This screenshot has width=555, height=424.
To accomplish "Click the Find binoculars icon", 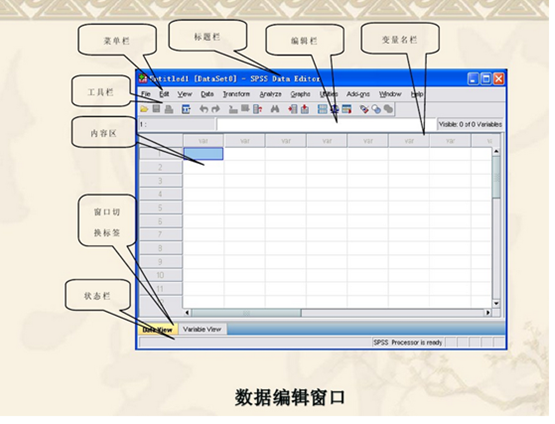I will coord(275,109).
